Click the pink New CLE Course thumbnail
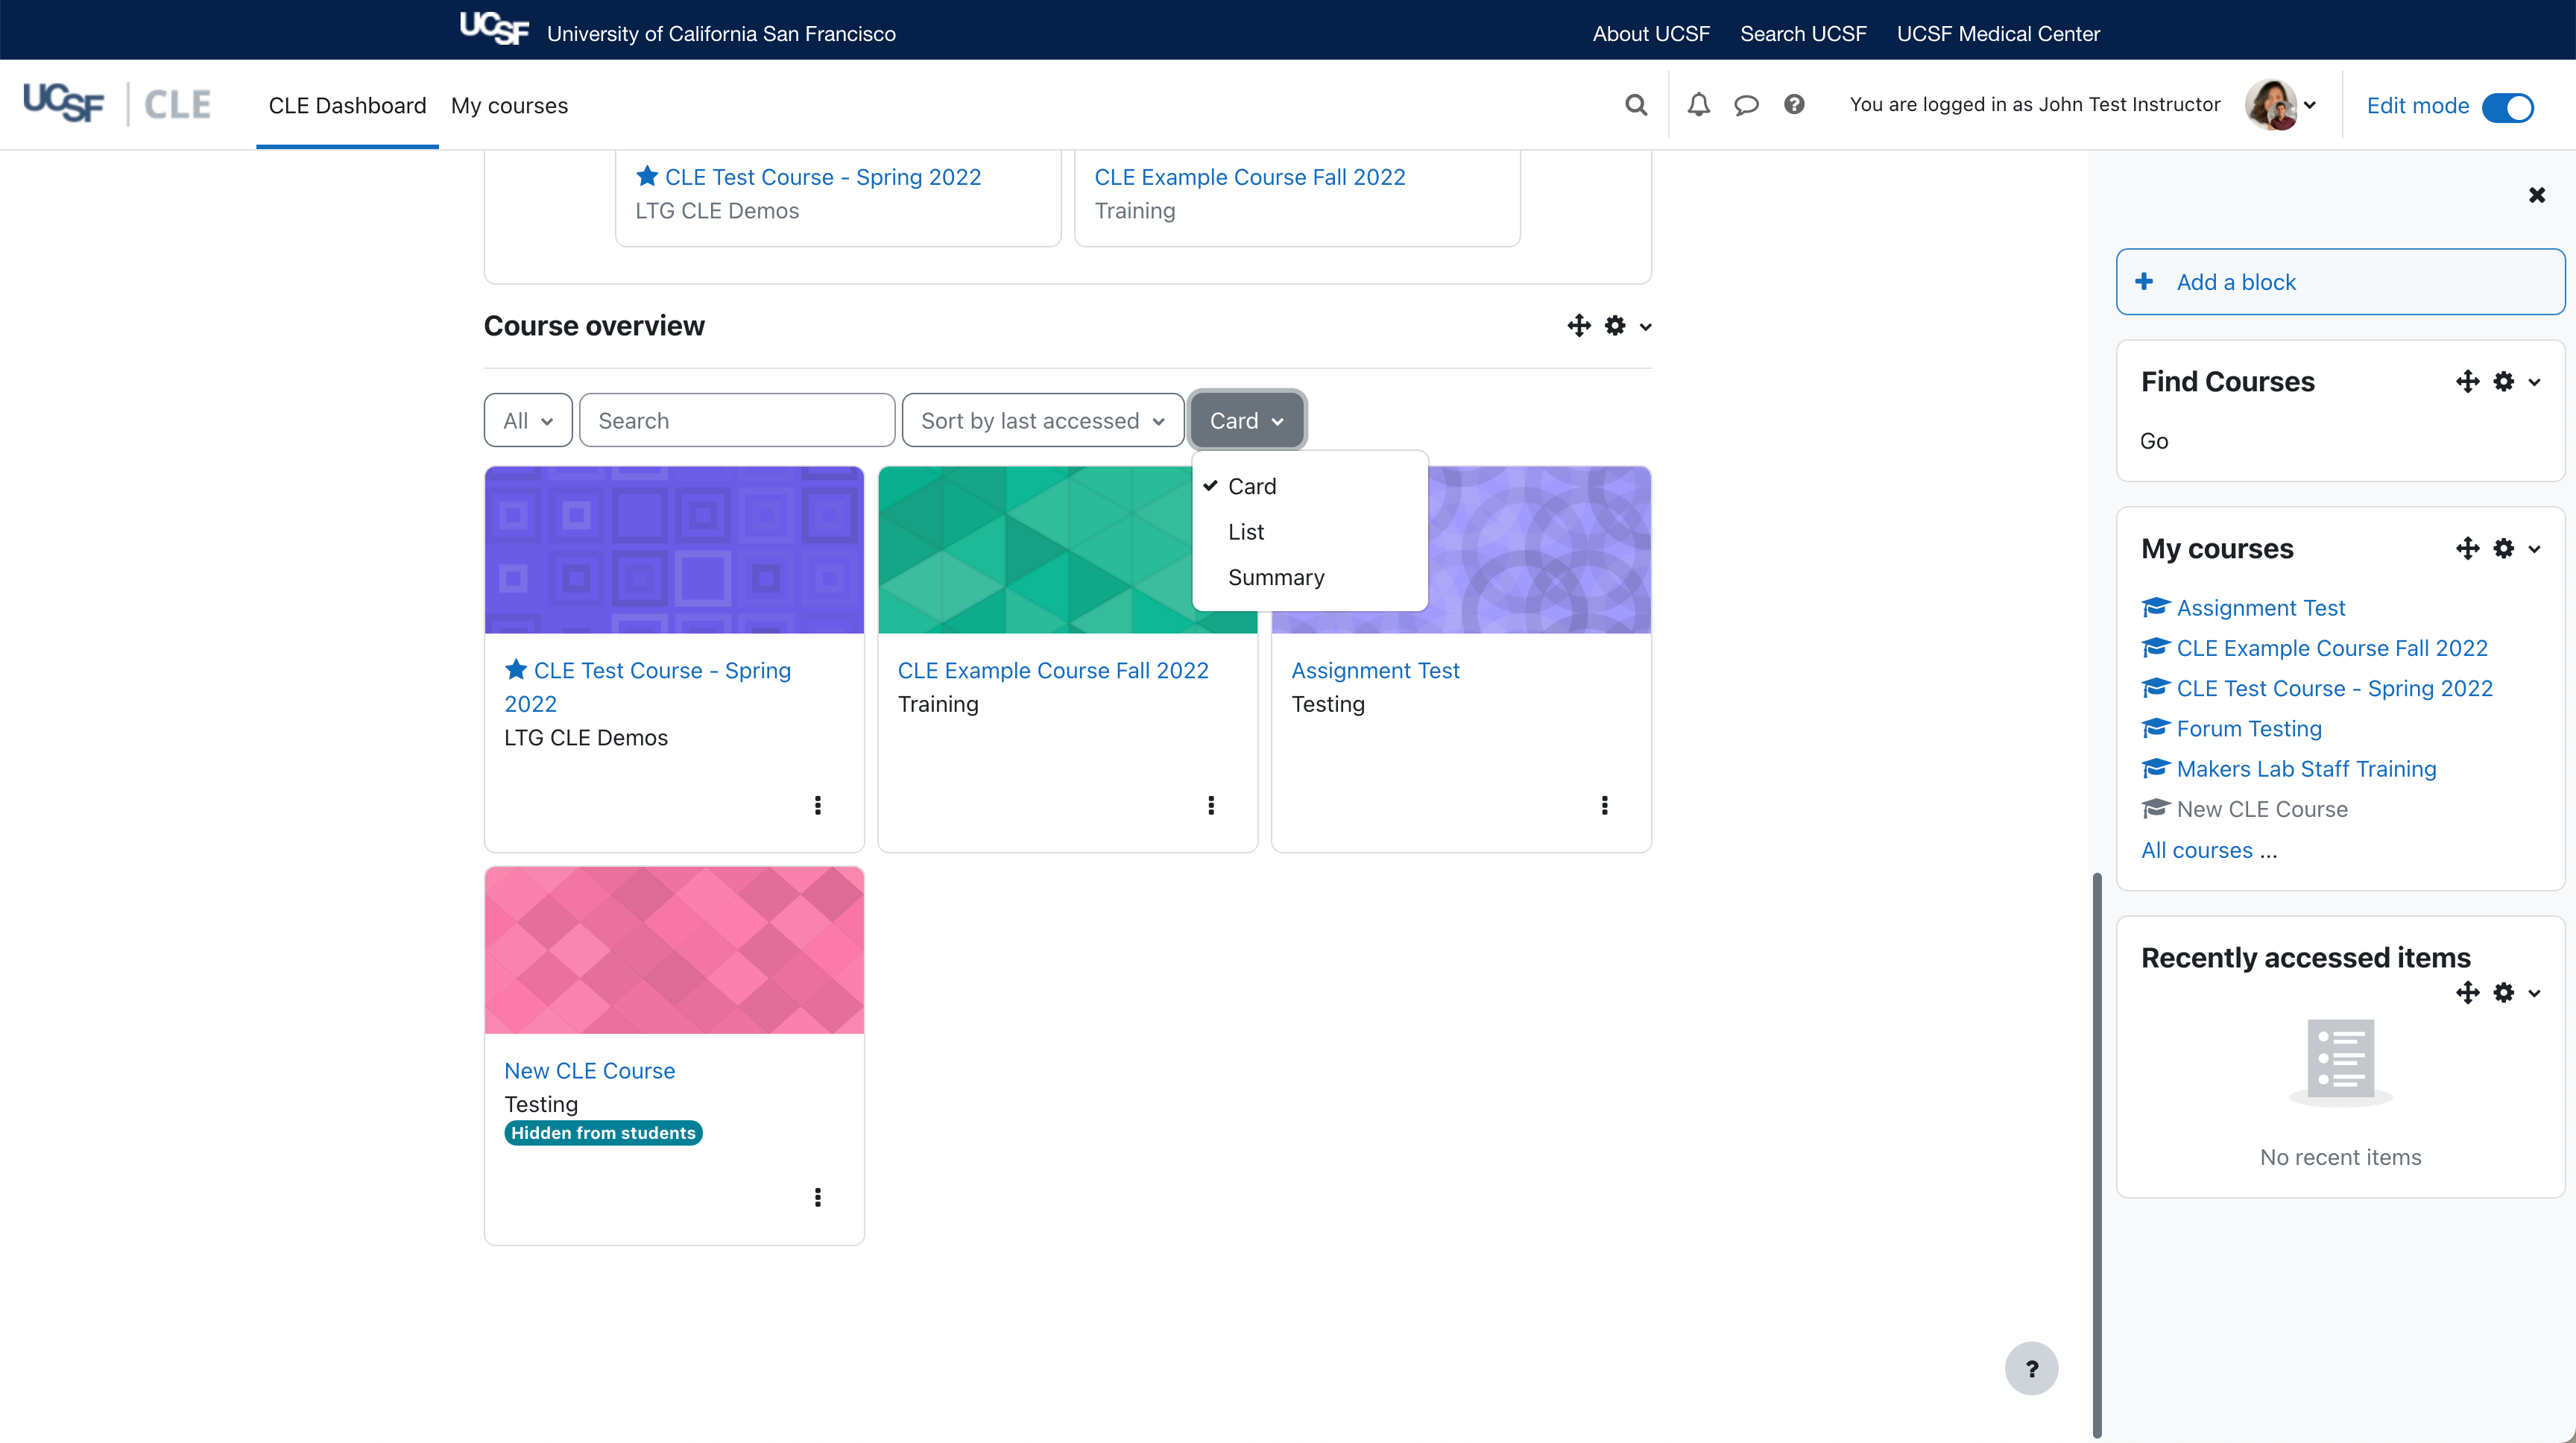The height and width of the screenshot is (1443, 2576). pyautogui.click(x=674, y=950)
